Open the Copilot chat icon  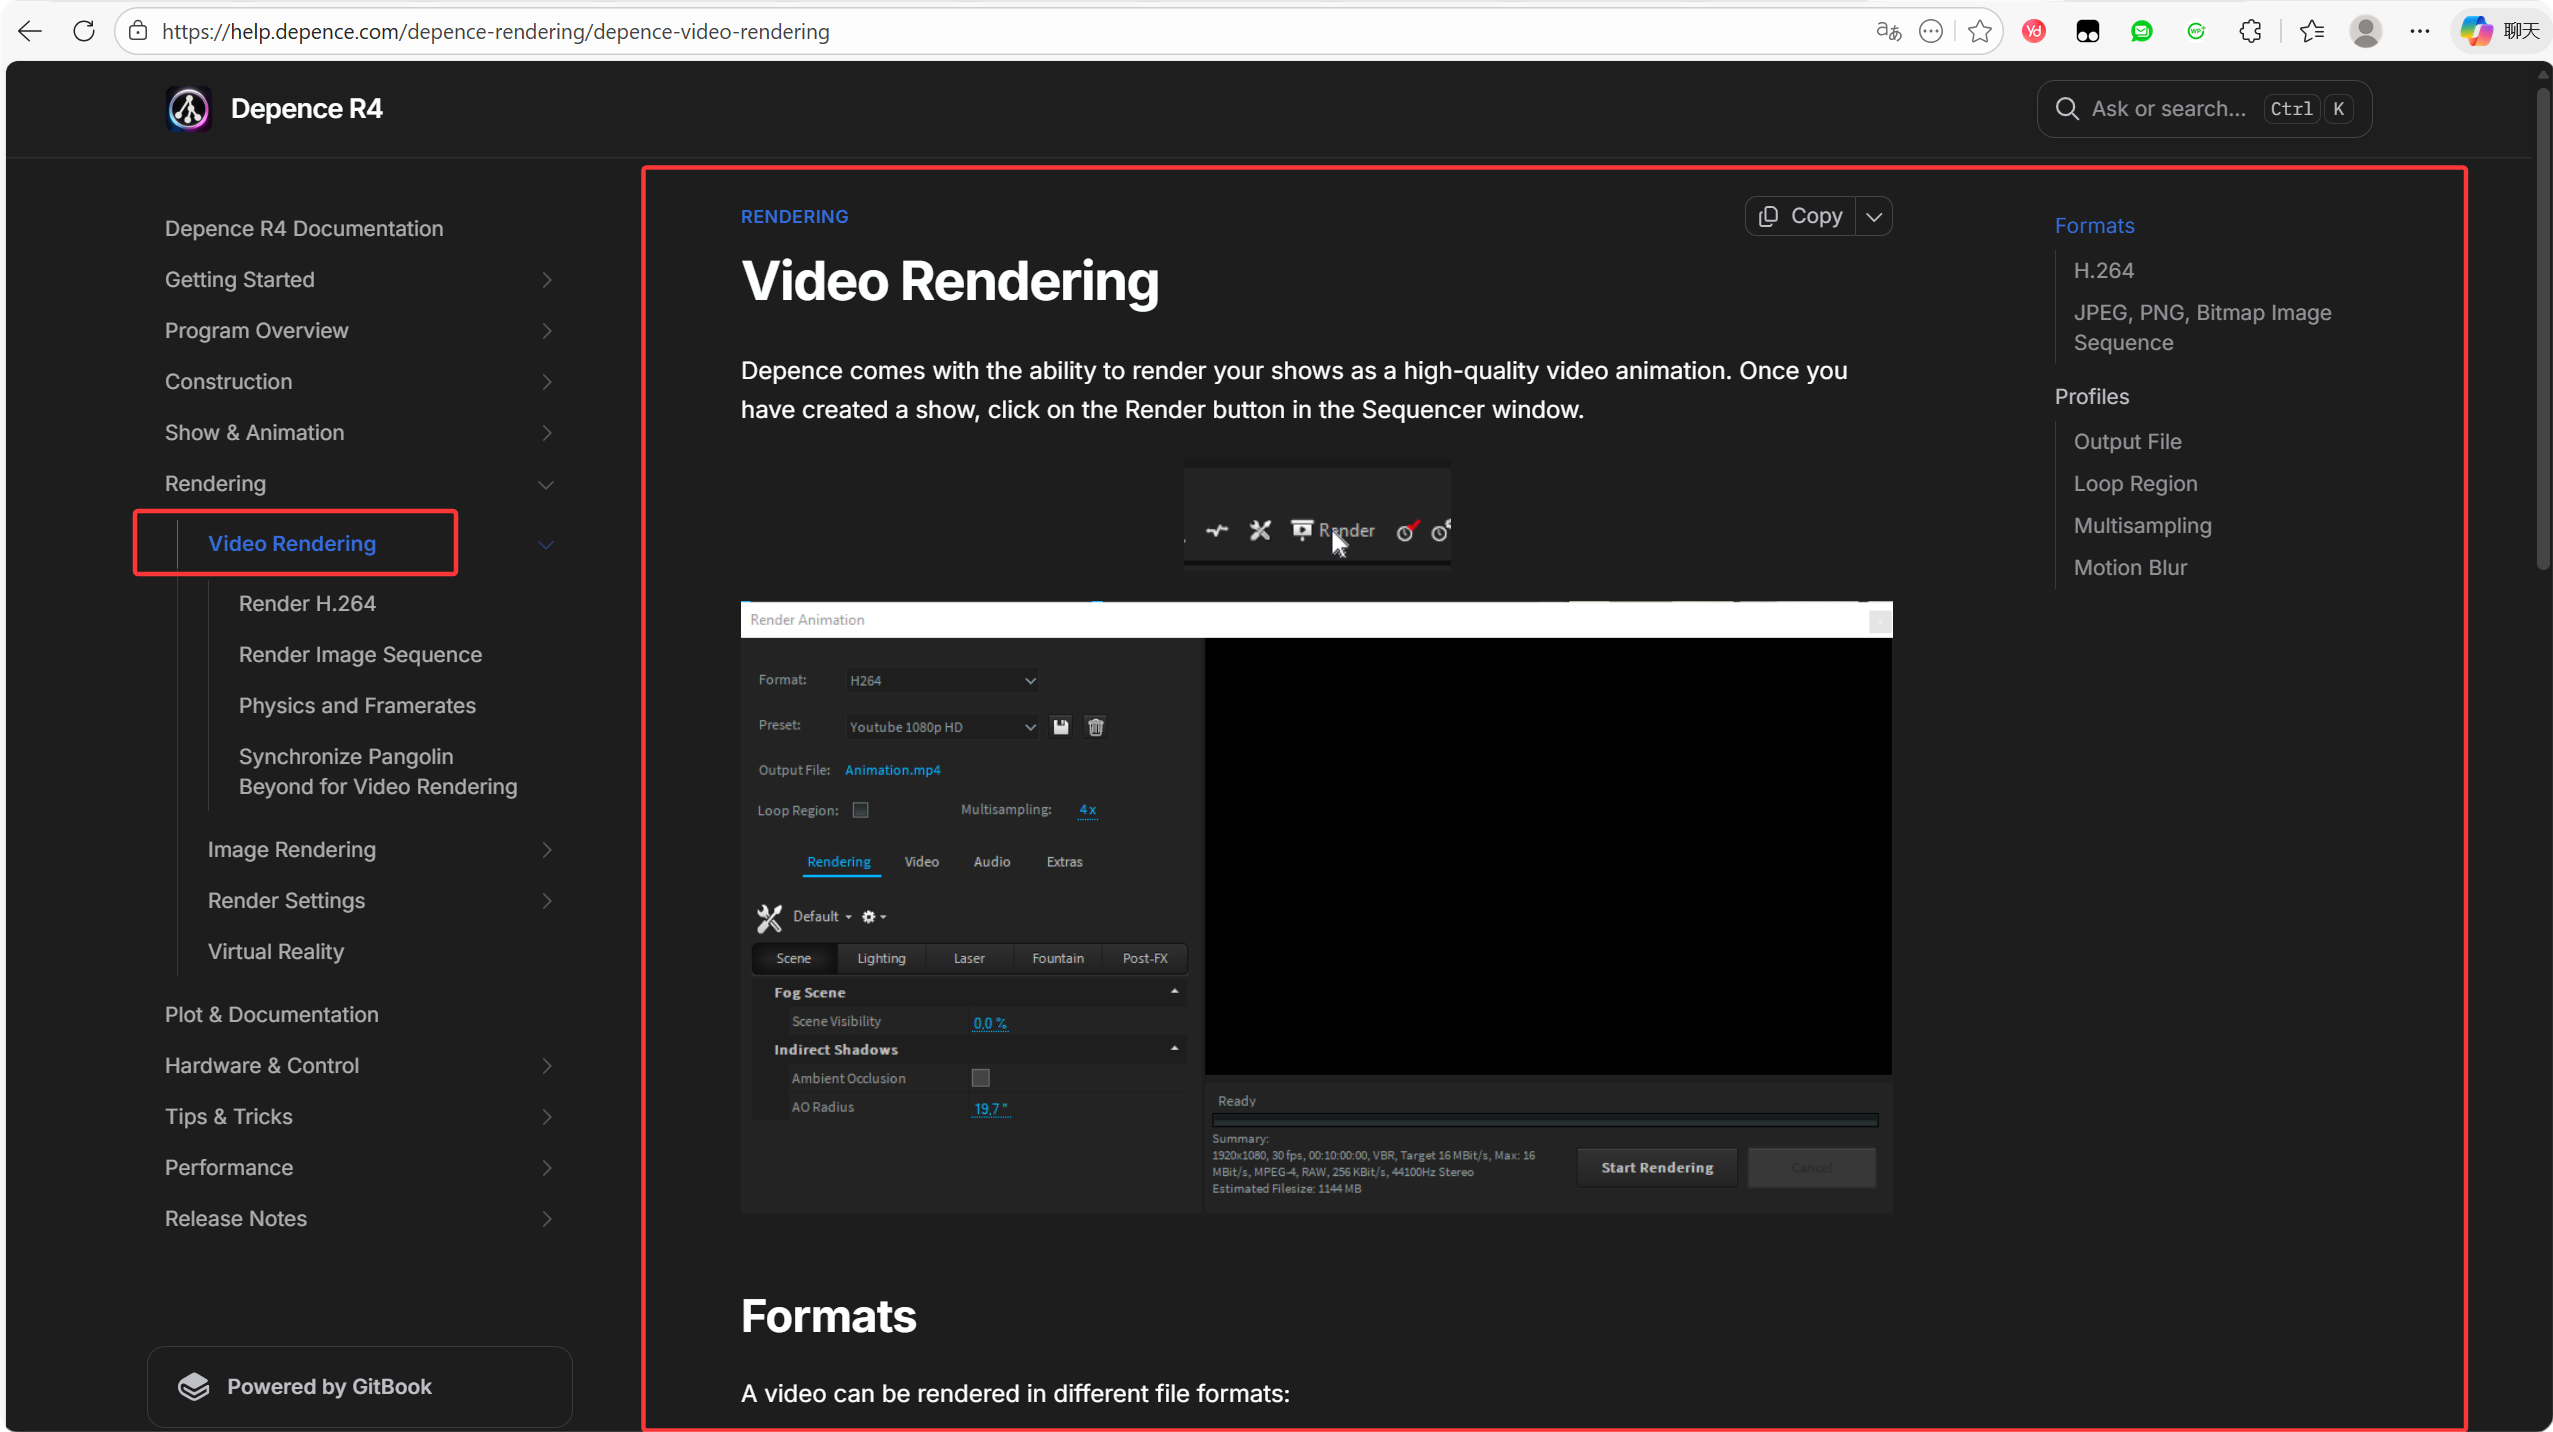click(x=2475, y=31)
